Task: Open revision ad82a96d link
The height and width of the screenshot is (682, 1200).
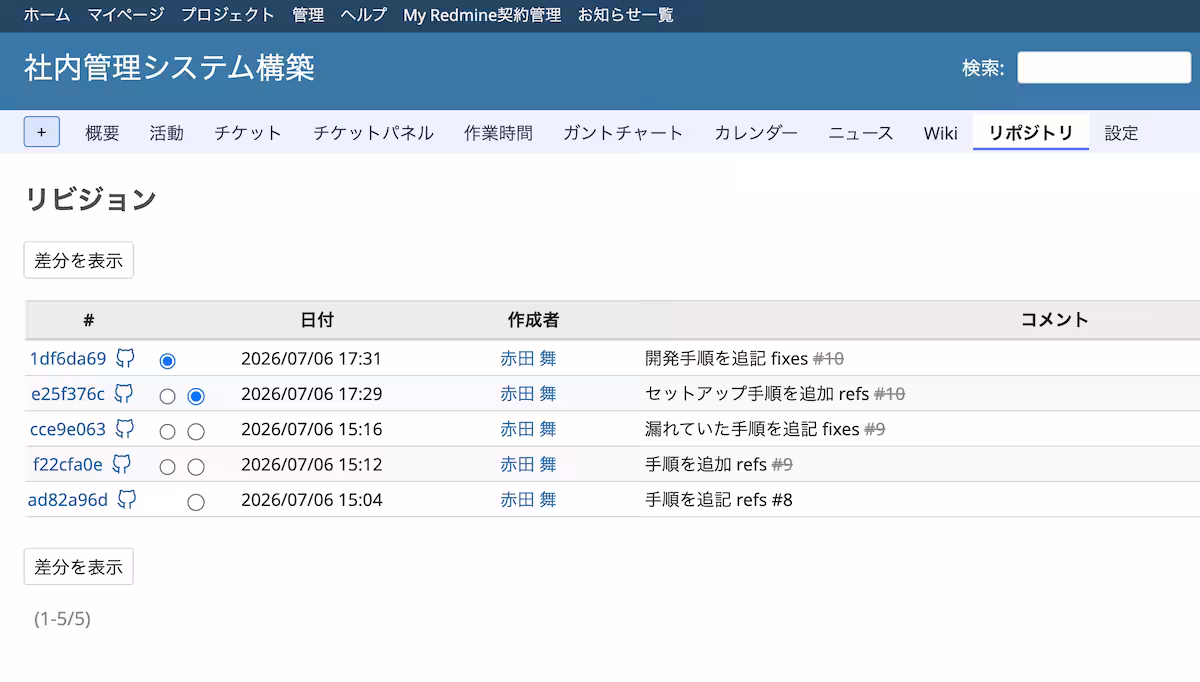Action: coord(68,499)
